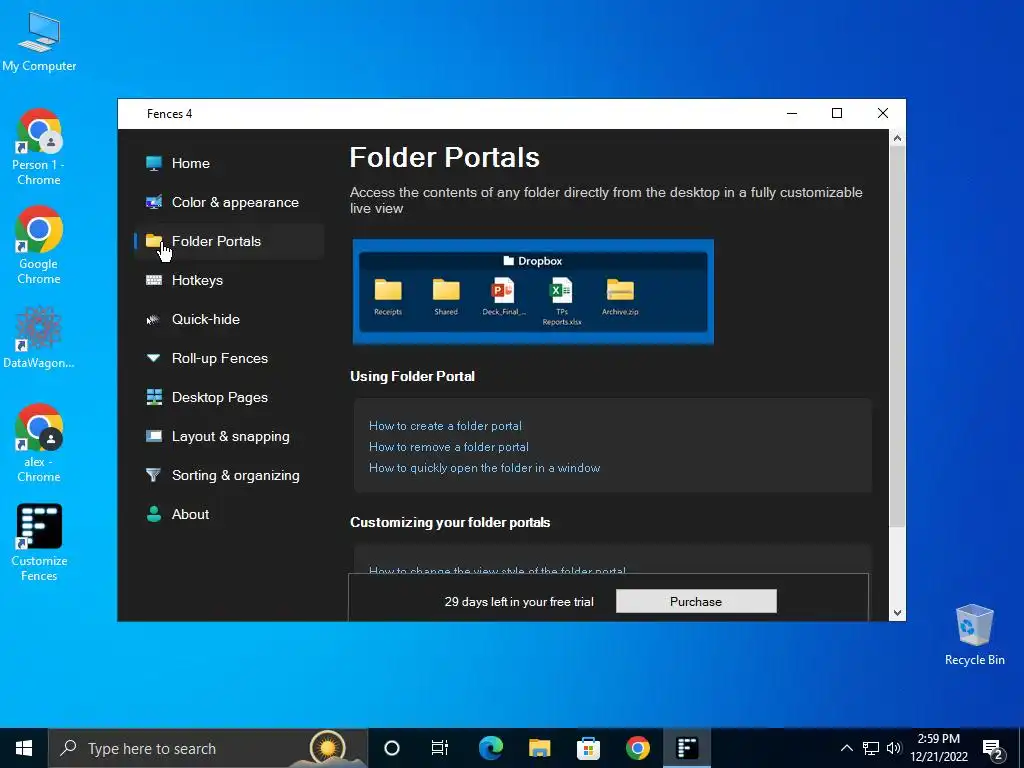Select Person 1 - Chrome desktop shortcut
The image size is (1024, 768).
[39, 148]
